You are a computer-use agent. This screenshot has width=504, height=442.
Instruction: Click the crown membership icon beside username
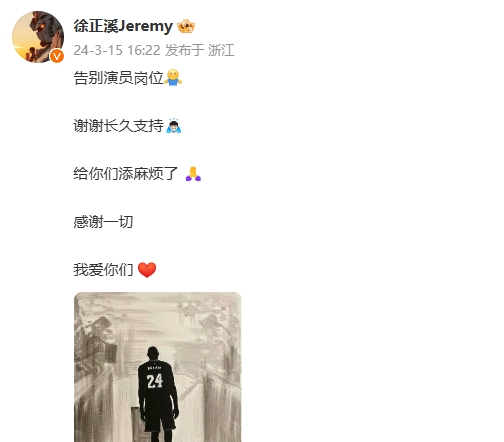pyautogui.click(x=186, y=26)
